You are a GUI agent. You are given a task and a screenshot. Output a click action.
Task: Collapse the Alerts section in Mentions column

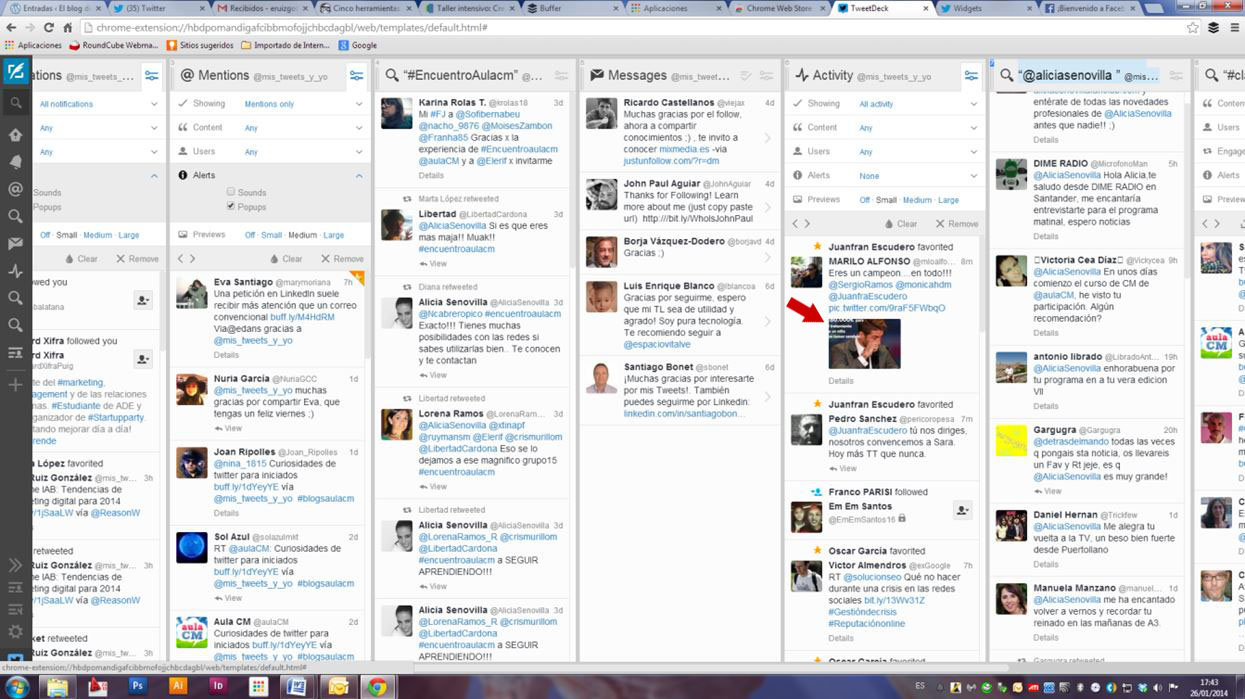tap(358, 175)
